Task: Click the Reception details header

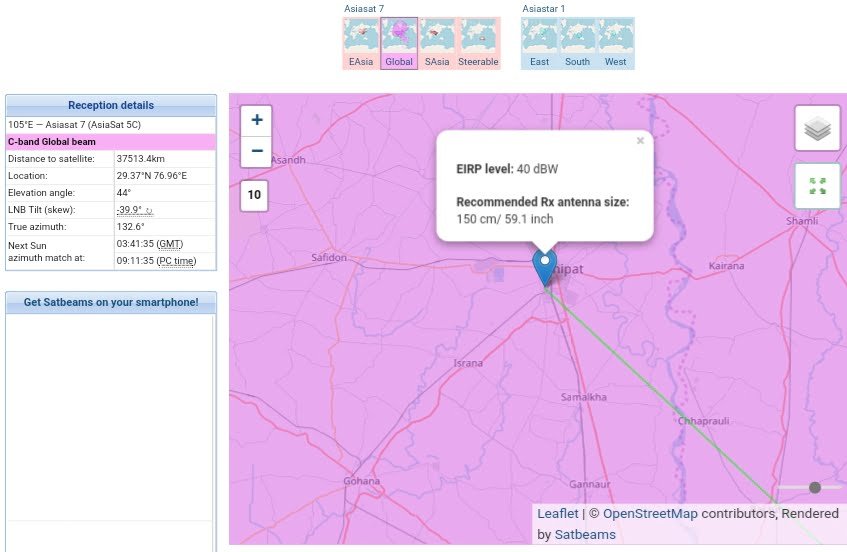Action: click(111, 105)
